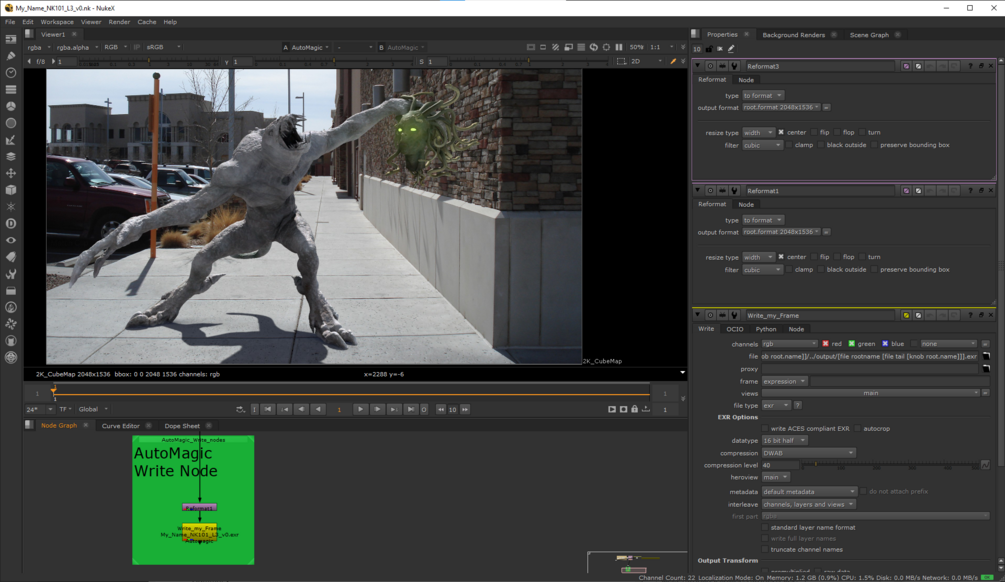Open the Keyer nodes menu

[x=11, y=140]
